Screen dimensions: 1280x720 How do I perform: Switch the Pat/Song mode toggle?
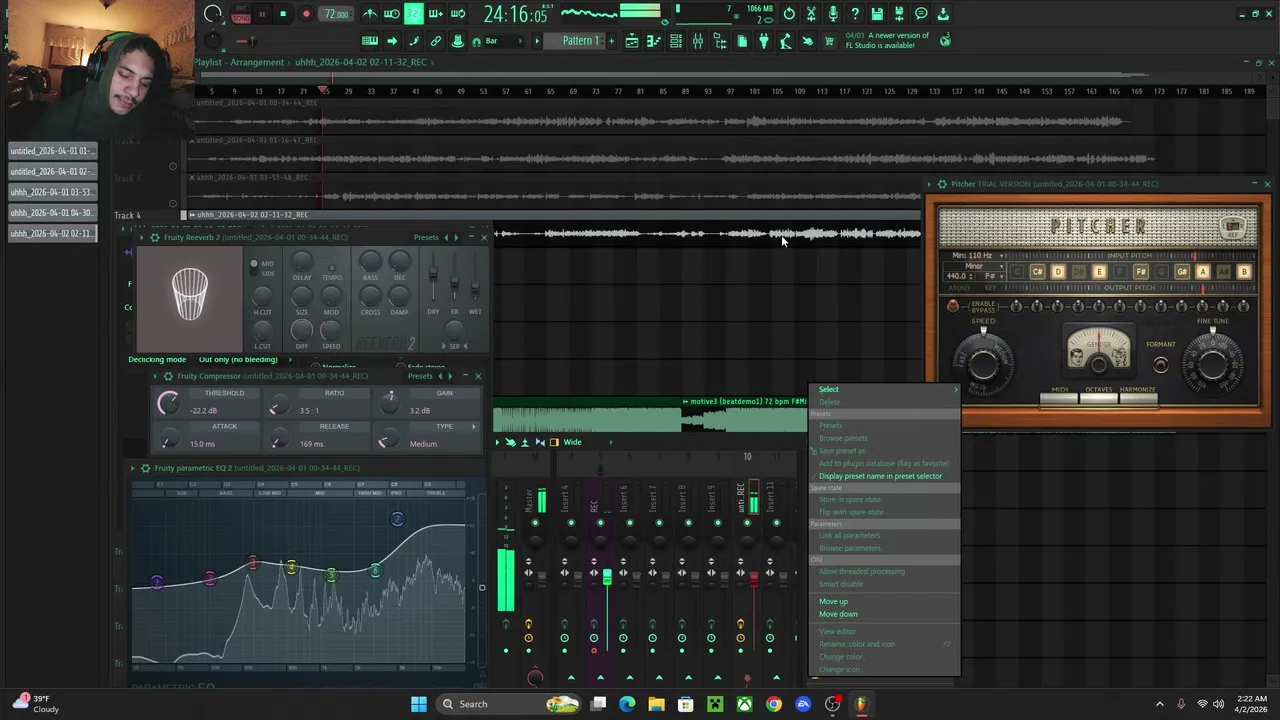pyautogui.click(x=241, y=14)
